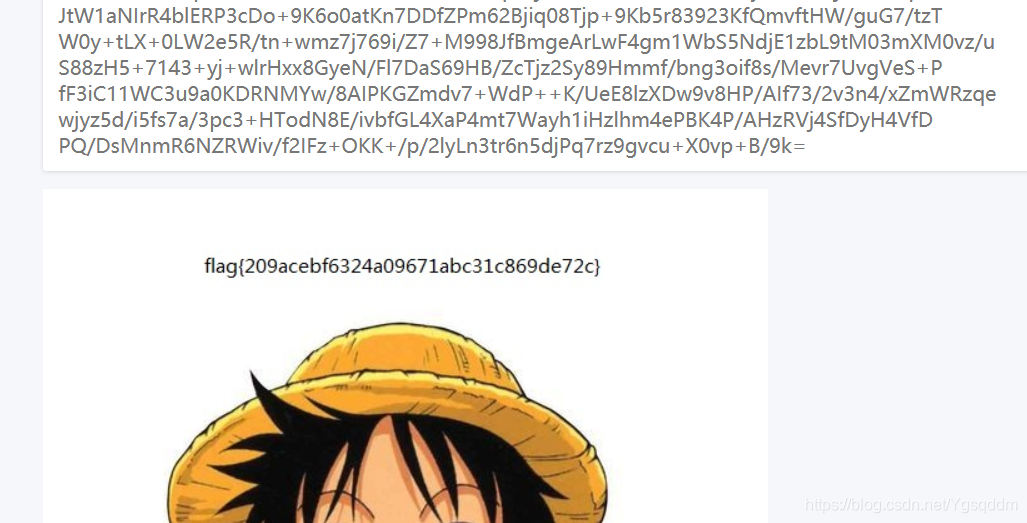Click the trailing equals sign ending base64

pos(799,147)
